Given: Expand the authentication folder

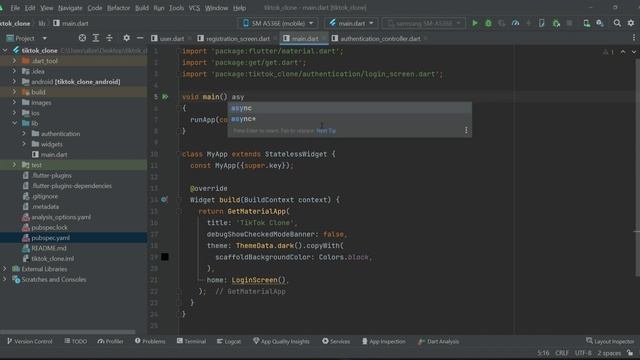Looking at the screenshot, I should [24, 133].
